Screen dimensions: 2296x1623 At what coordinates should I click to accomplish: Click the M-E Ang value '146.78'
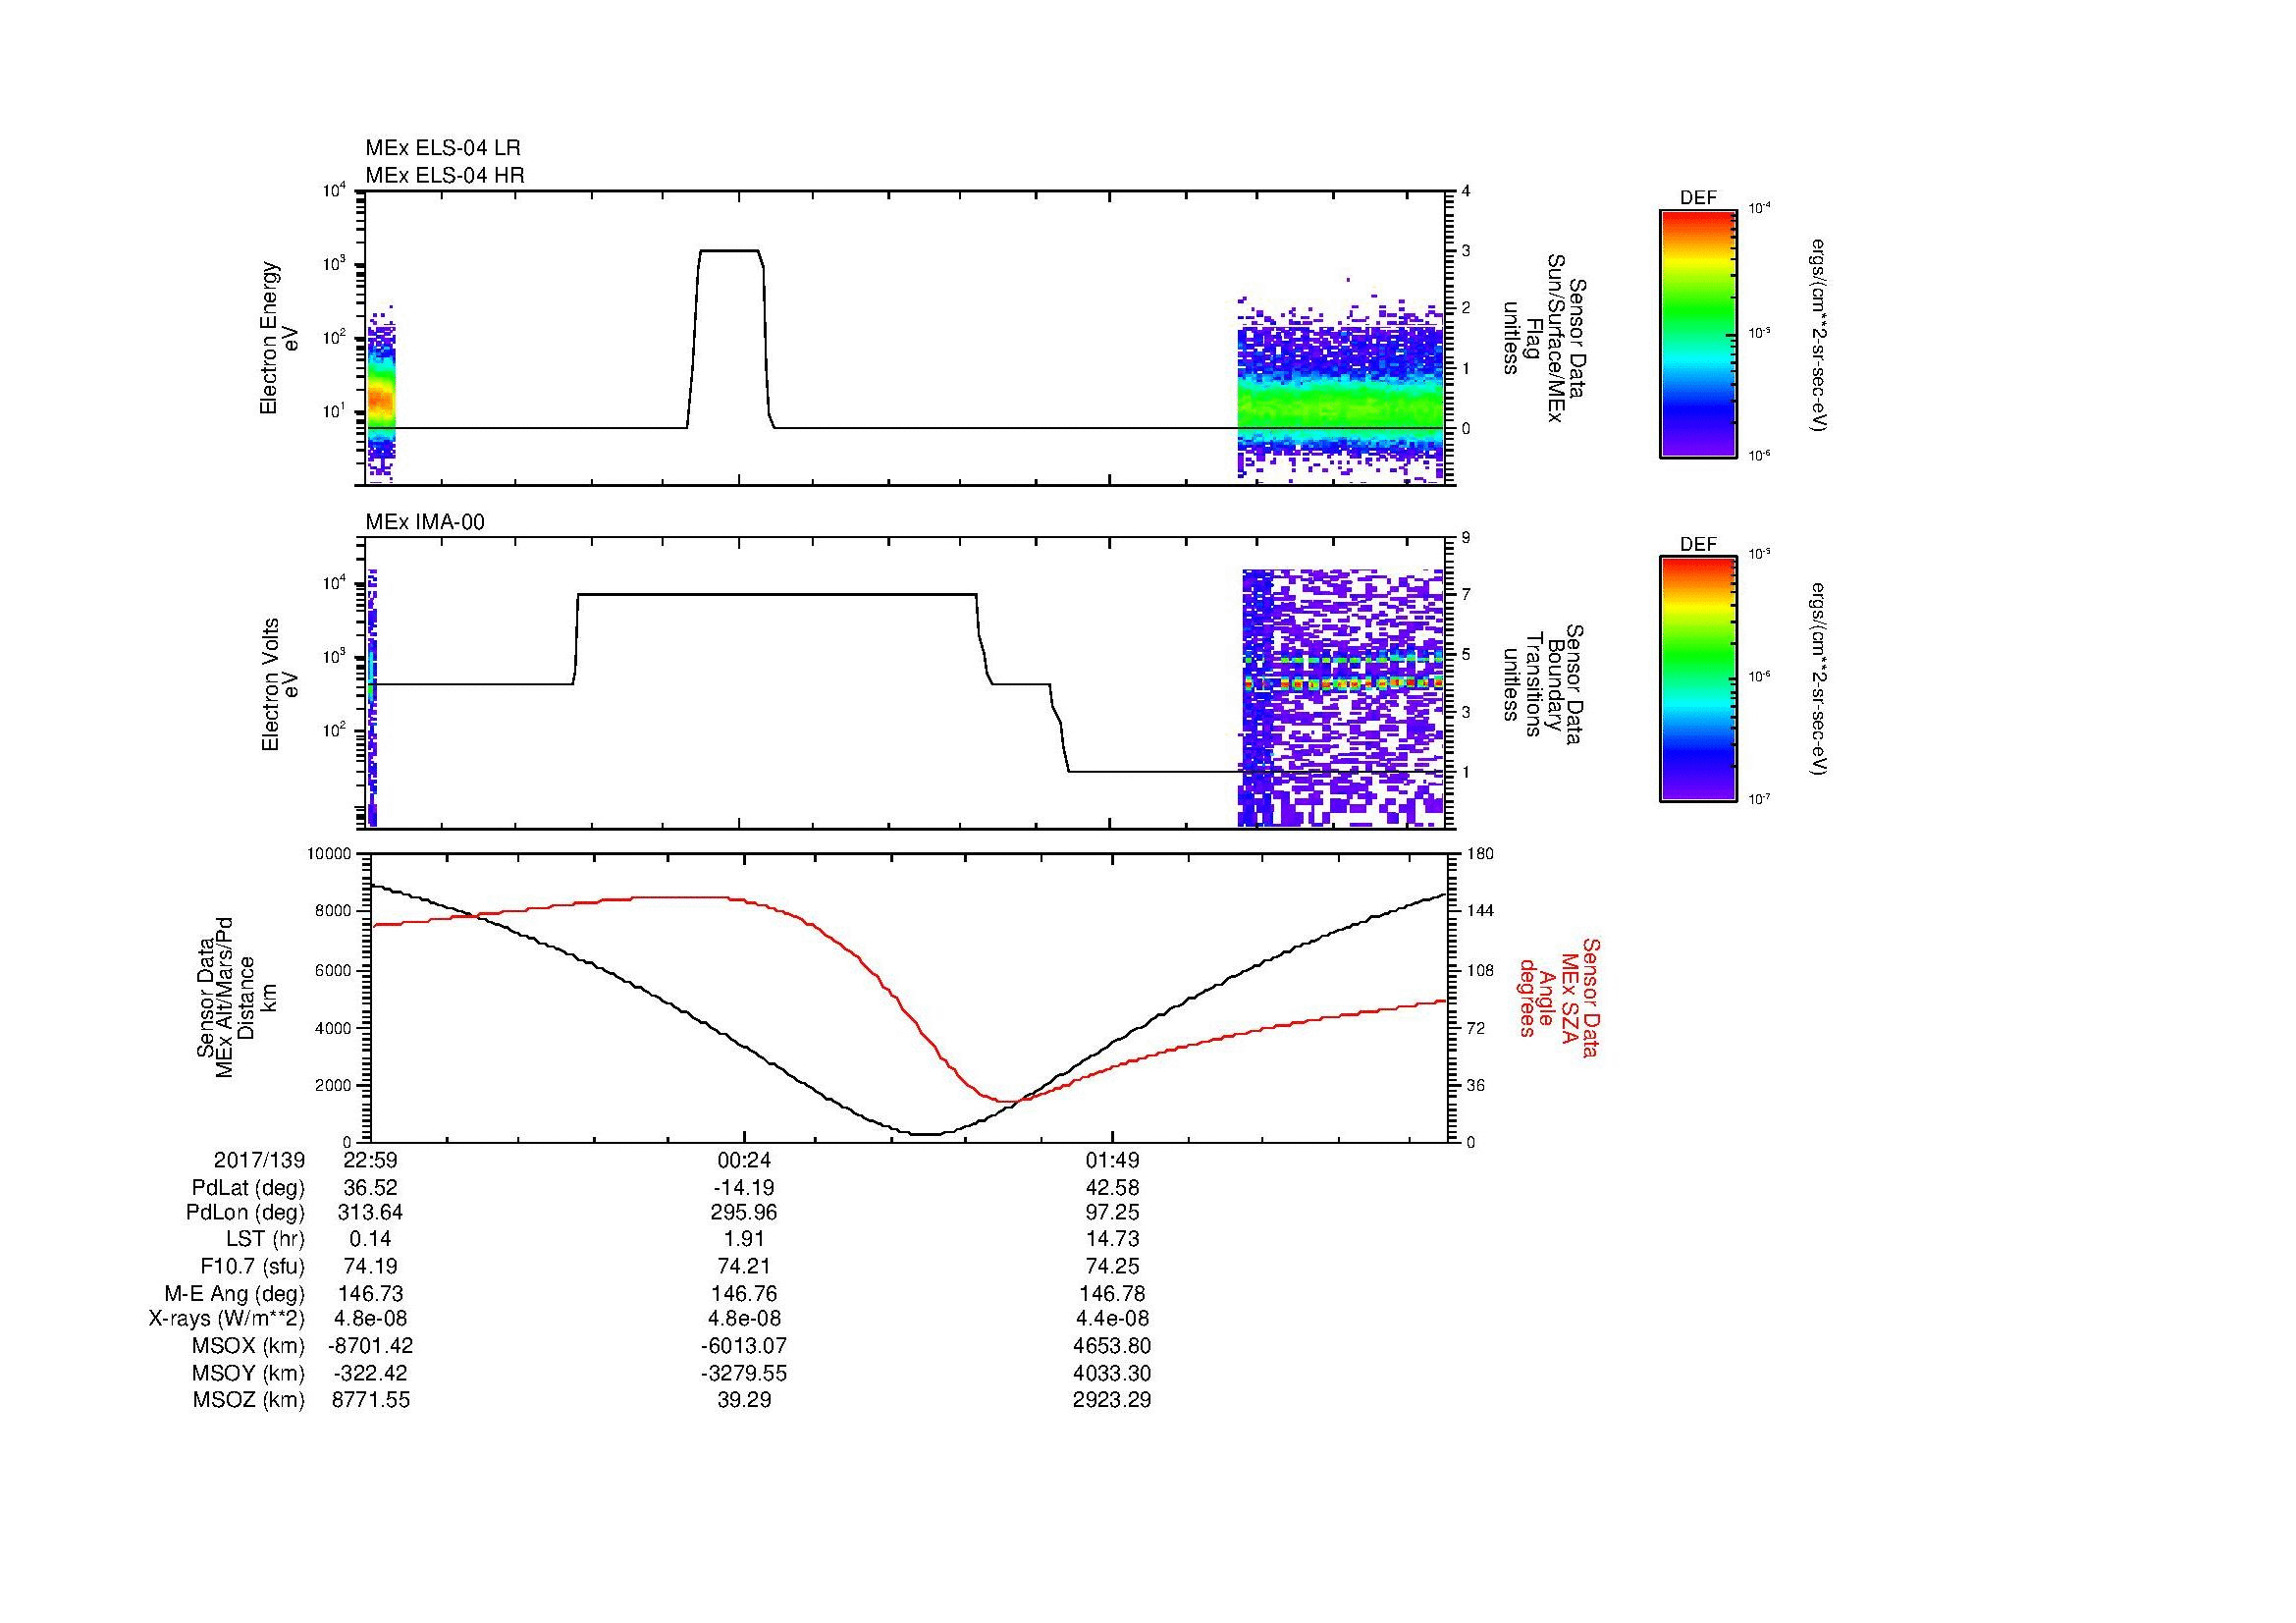(1112, 1293)
